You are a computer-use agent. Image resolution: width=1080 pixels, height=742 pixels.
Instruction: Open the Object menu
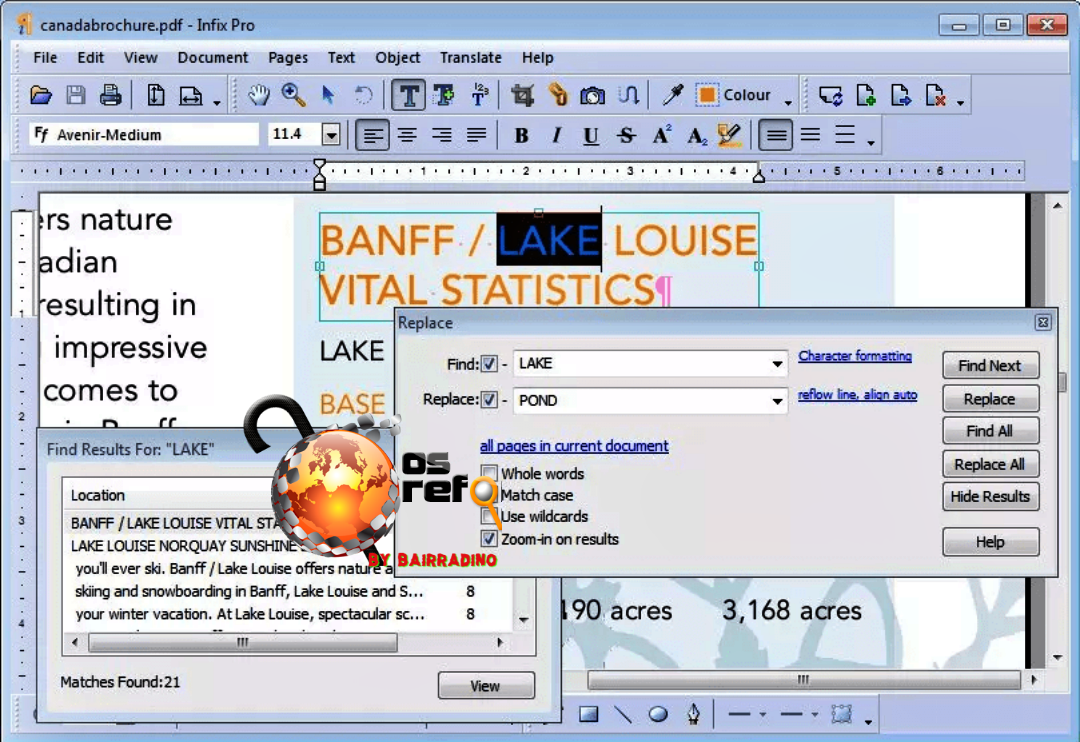[397, 58]
